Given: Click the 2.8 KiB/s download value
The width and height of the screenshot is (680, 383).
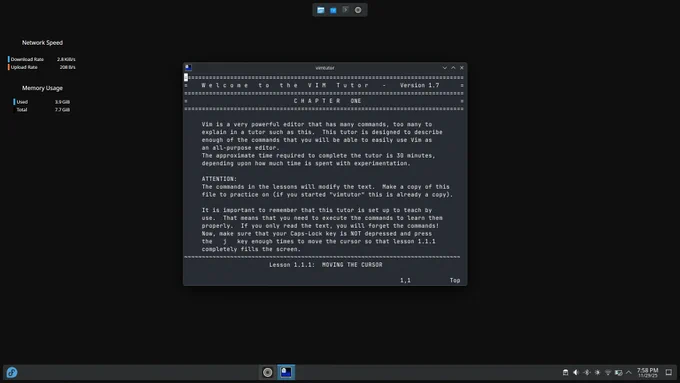Looking at the screenshot, I should click(66, 59).
